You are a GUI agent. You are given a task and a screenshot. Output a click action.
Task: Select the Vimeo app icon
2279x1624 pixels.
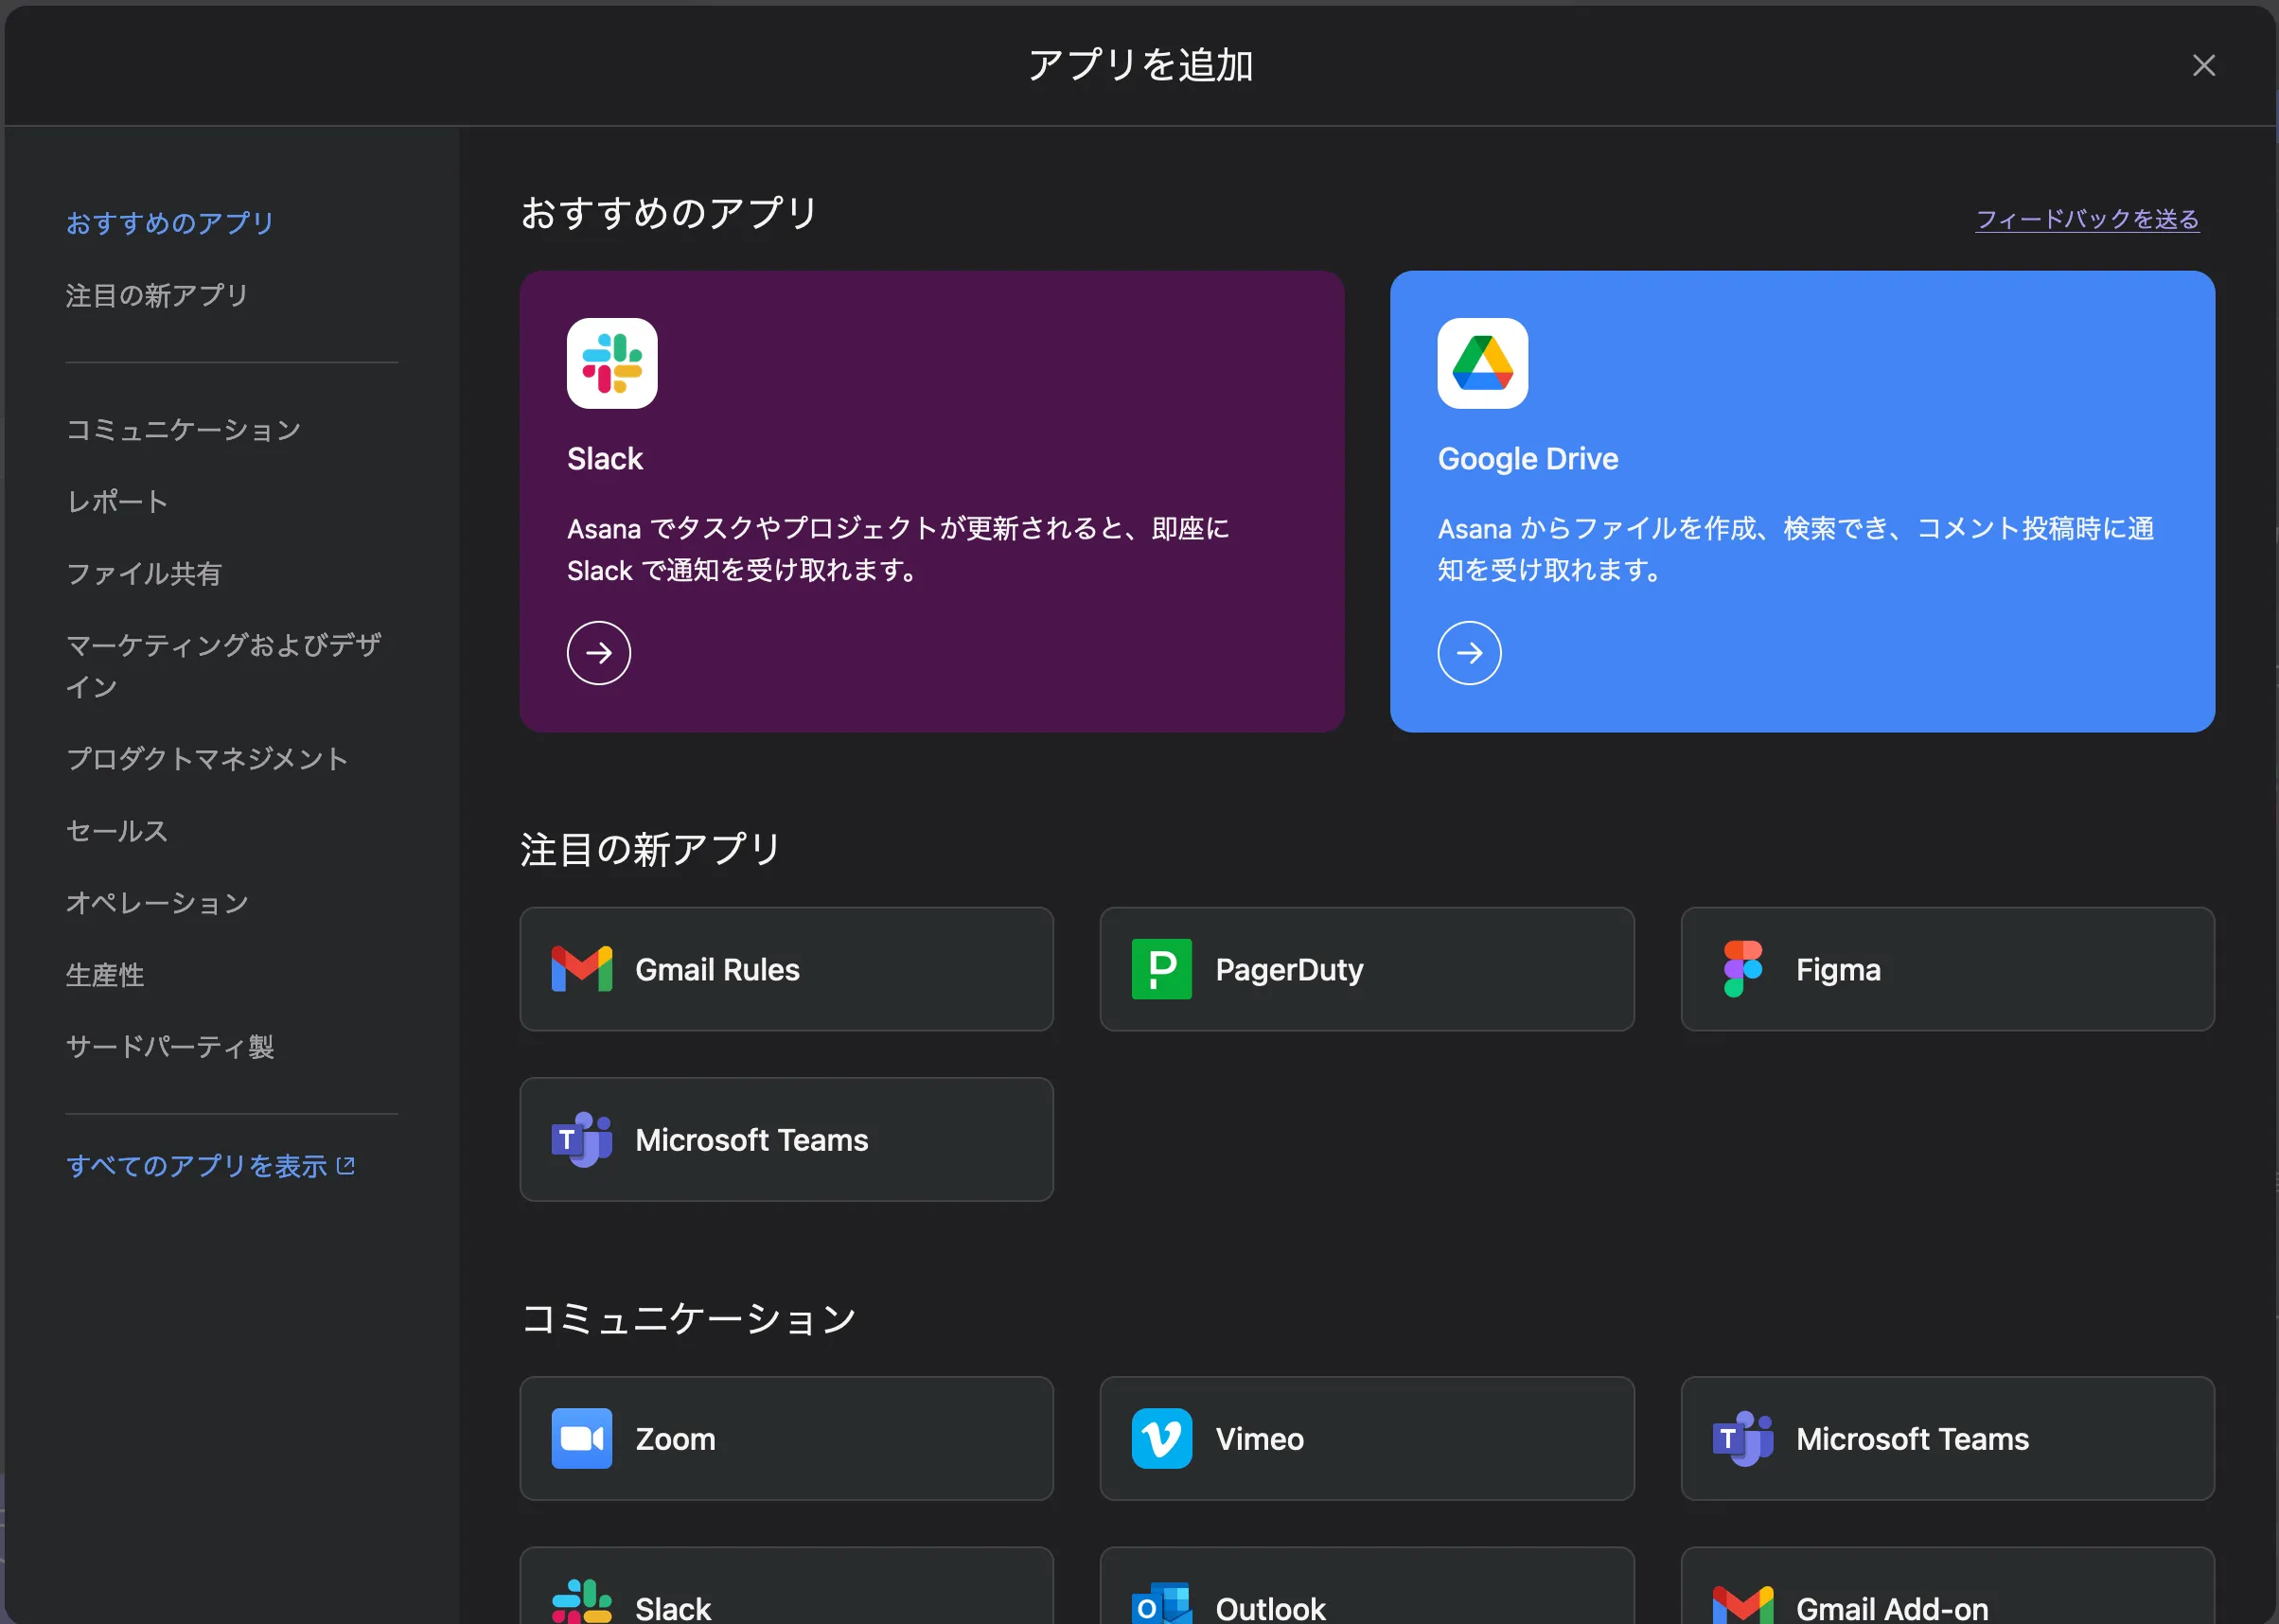[1161, 1438]
